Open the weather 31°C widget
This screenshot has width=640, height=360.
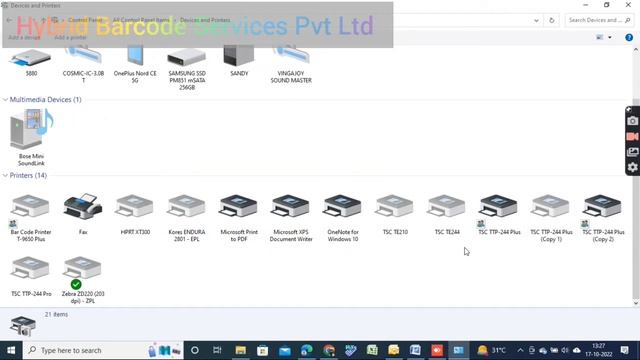491,350
